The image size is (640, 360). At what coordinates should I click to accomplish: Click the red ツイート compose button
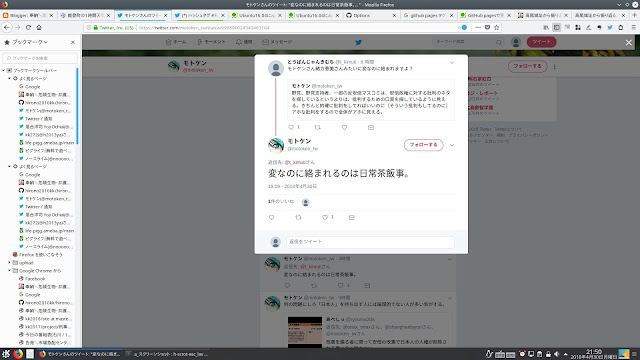pyautogui.click(x=541, y=42)
